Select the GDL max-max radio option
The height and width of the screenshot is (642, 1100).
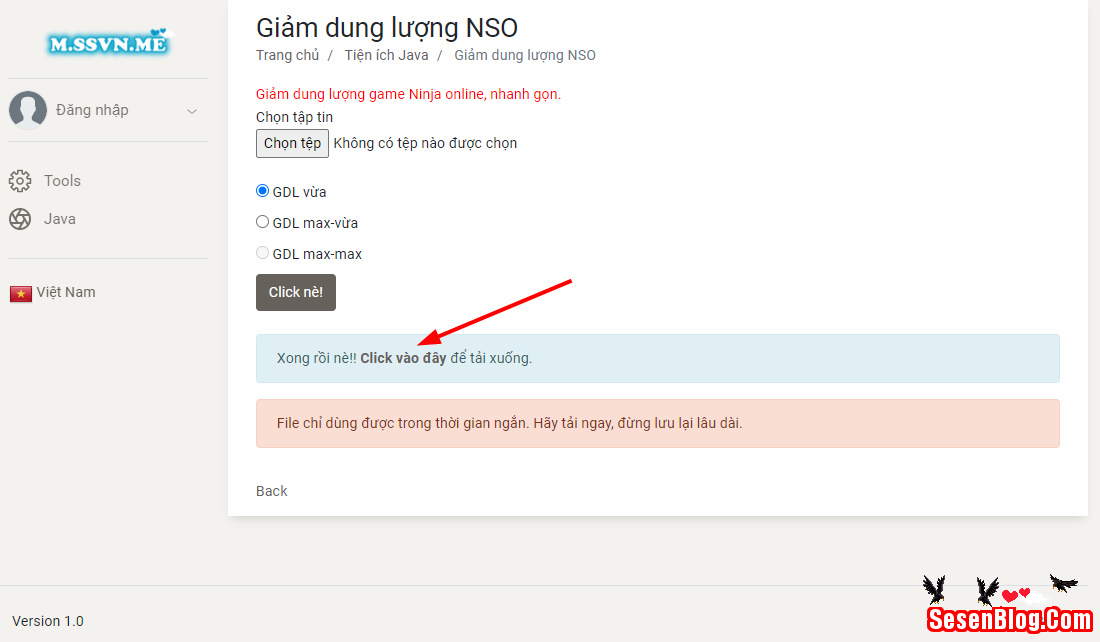pos(263,253)
